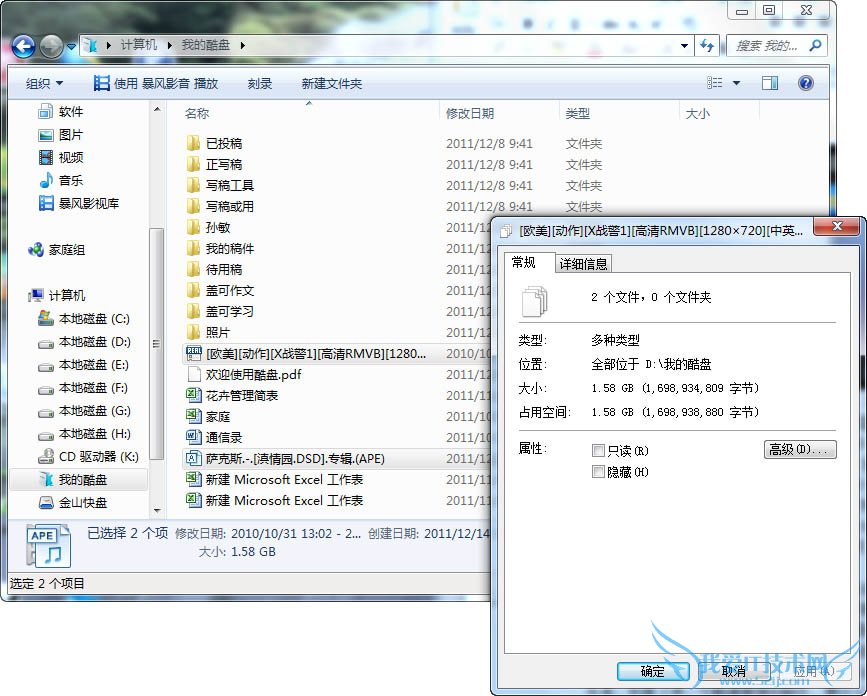867x696 pixels.
Task: Select 花卉管理简表 Excel file icon
Action: pos(193,395)
